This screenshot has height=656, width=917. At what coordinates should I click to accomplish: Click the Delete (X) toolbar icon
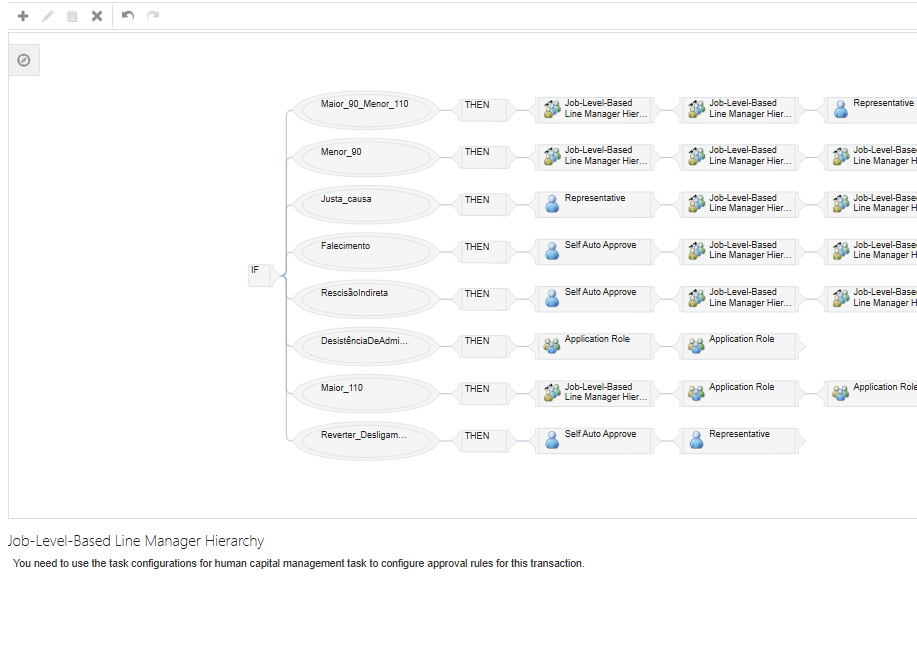[95, 16]
